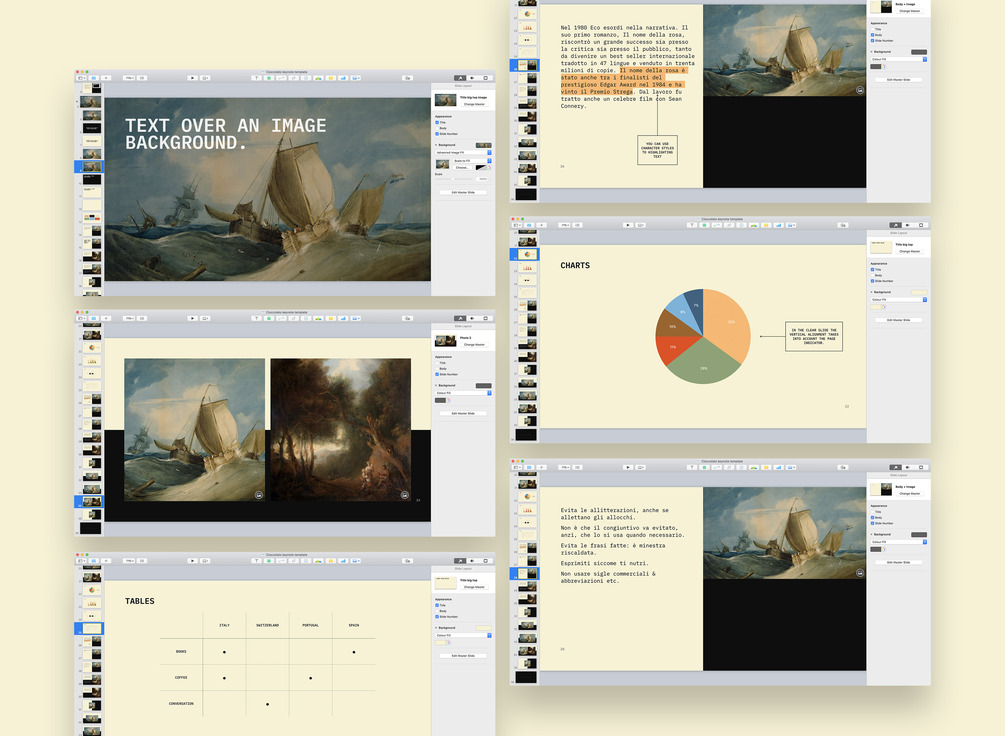This screenshot has height=736, width=1005.
Task: Click Edit Master Slide in image-background window
Action: click(x=463, y=192)
